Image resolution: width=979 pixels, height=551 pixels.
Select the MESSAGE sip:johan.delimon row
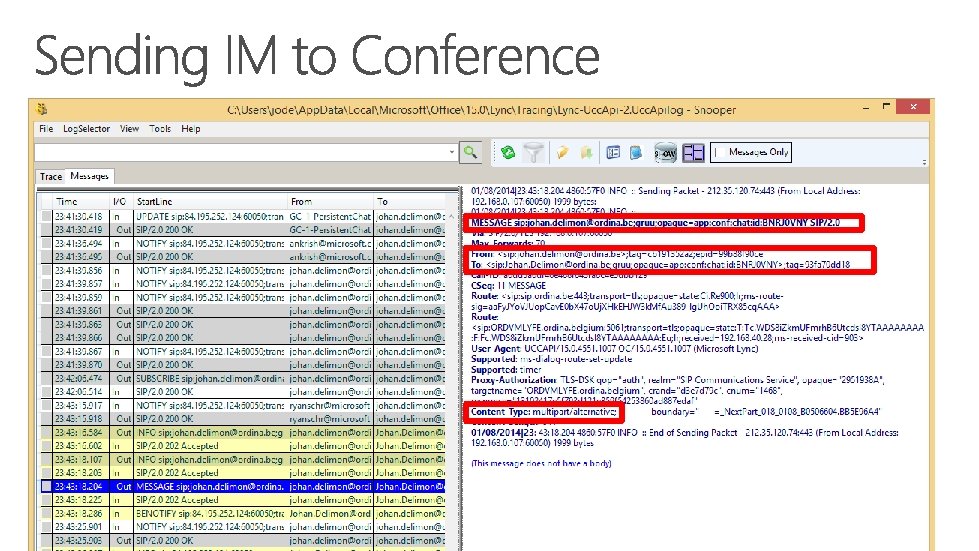pos(243,487)
